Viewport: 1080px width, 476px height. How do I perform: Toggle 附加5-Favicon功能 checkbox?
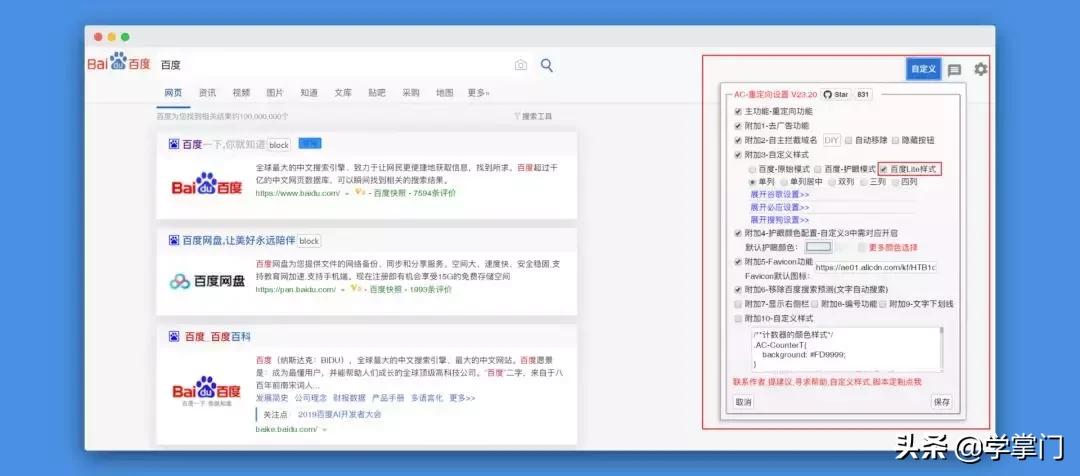[738, 262]
